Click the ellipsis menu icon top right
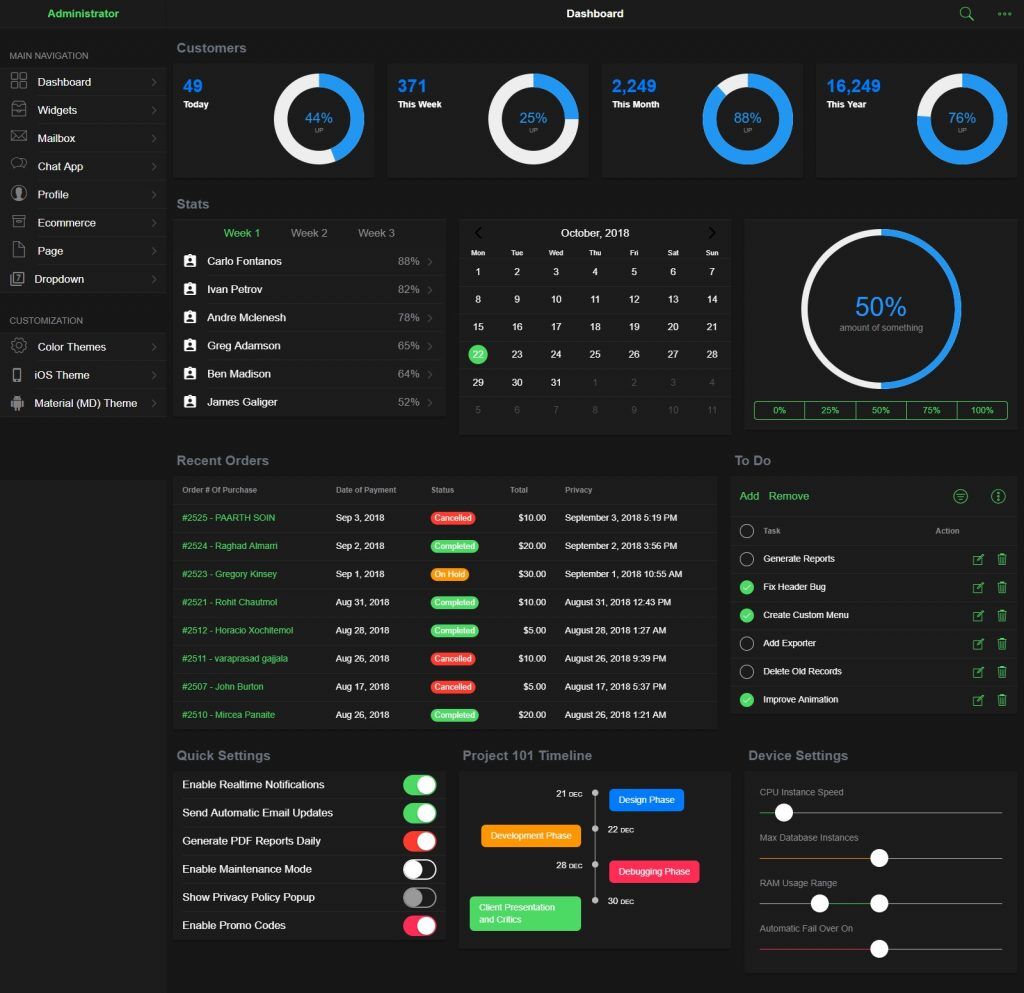Image resolution: width=1024 pixels, height=993 pixels. coord(1004,14)
